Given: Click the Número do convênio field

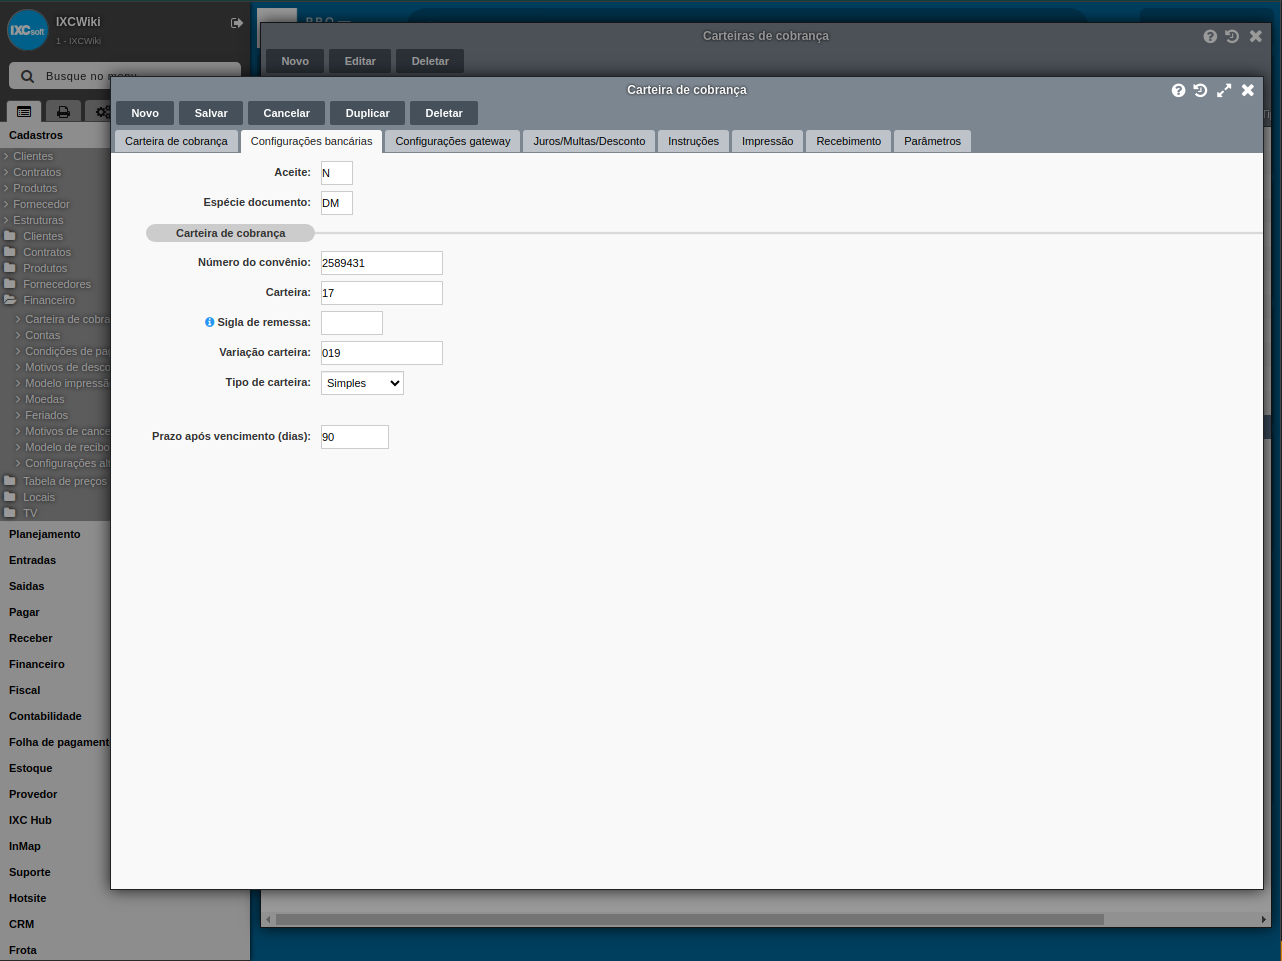Looking at the screenshot, I should [x=382, y=263].
